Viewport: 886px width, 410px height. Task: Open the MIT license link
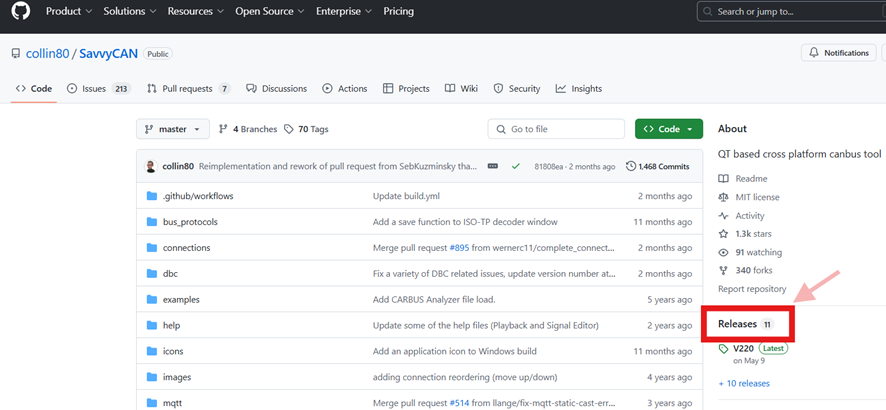tap(757, 197)
